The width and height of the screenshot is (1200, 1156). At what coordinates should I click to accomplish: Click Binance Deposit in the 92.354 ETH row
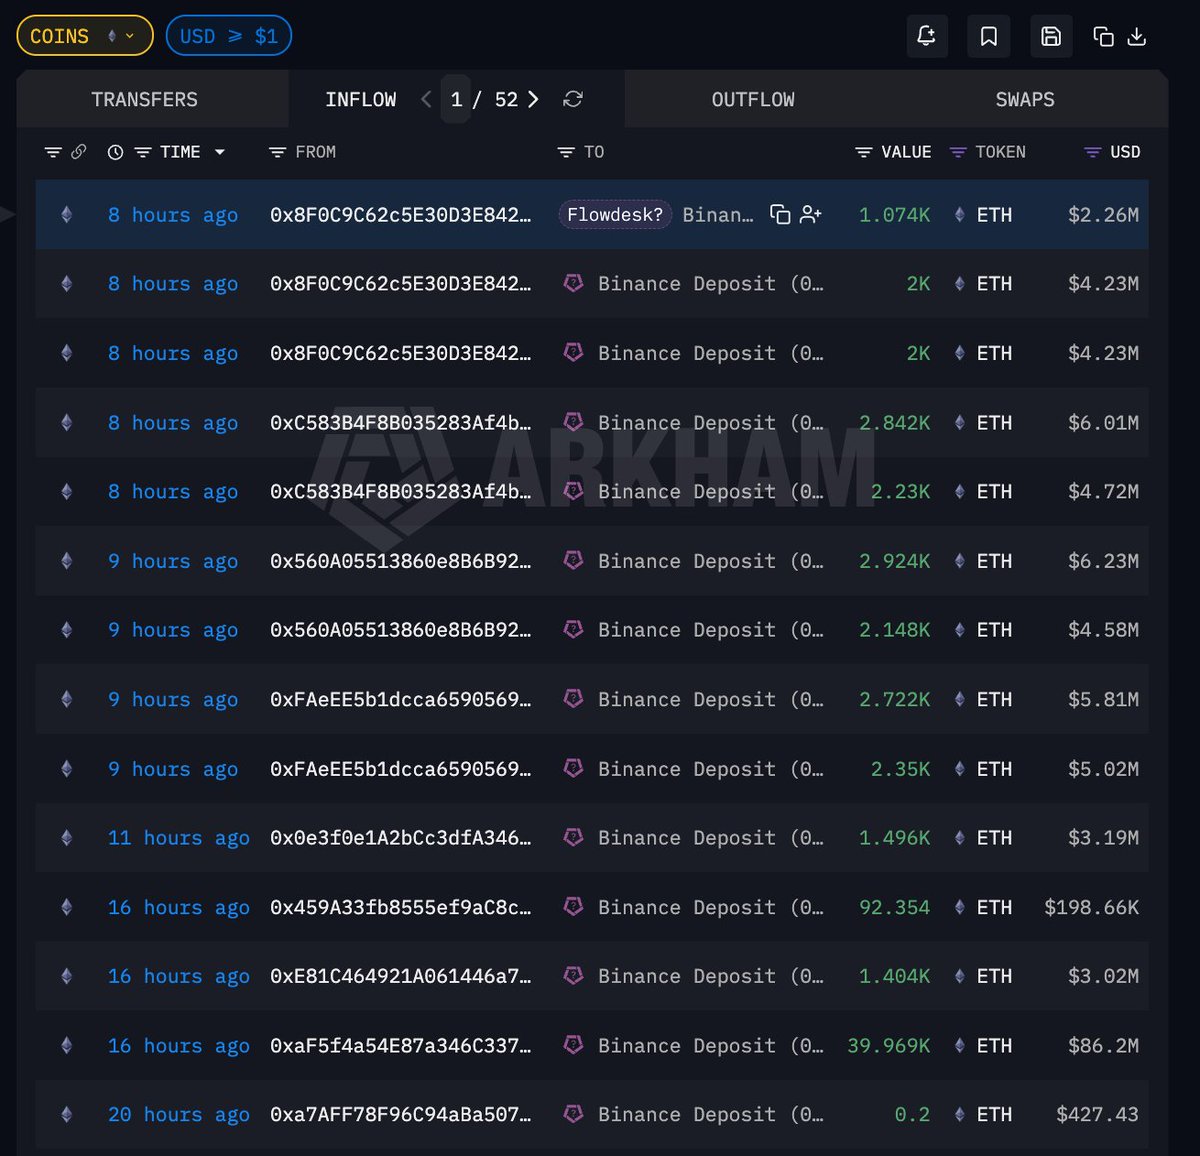(711, 907)
